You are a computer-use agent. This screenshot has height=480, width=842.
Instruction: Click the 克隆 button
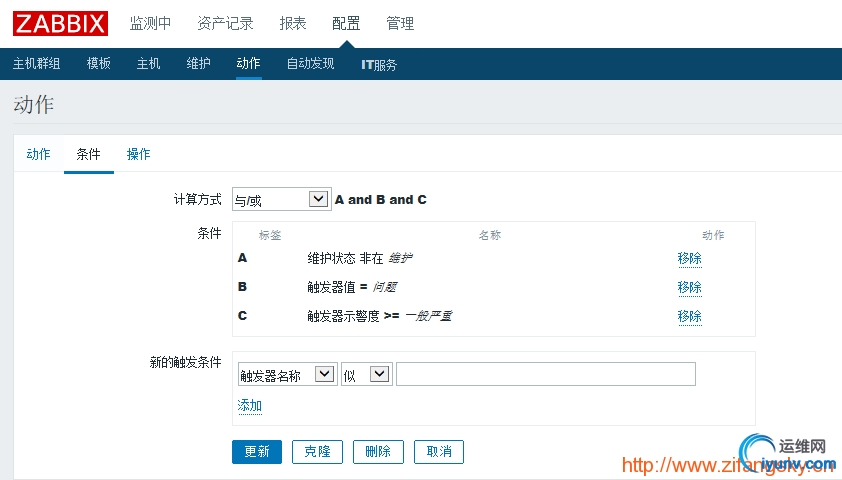point(317,452)
